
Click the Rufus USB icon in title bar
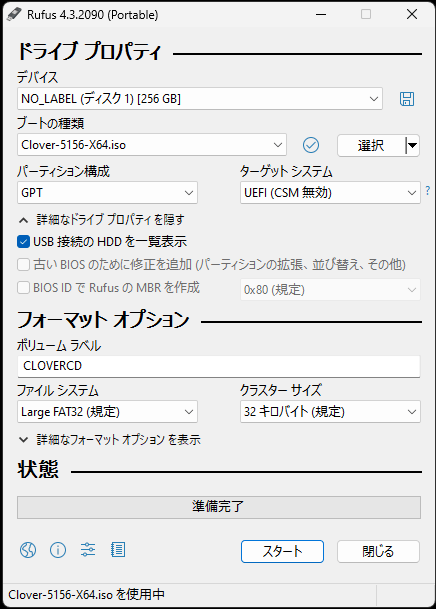point(14,15)
